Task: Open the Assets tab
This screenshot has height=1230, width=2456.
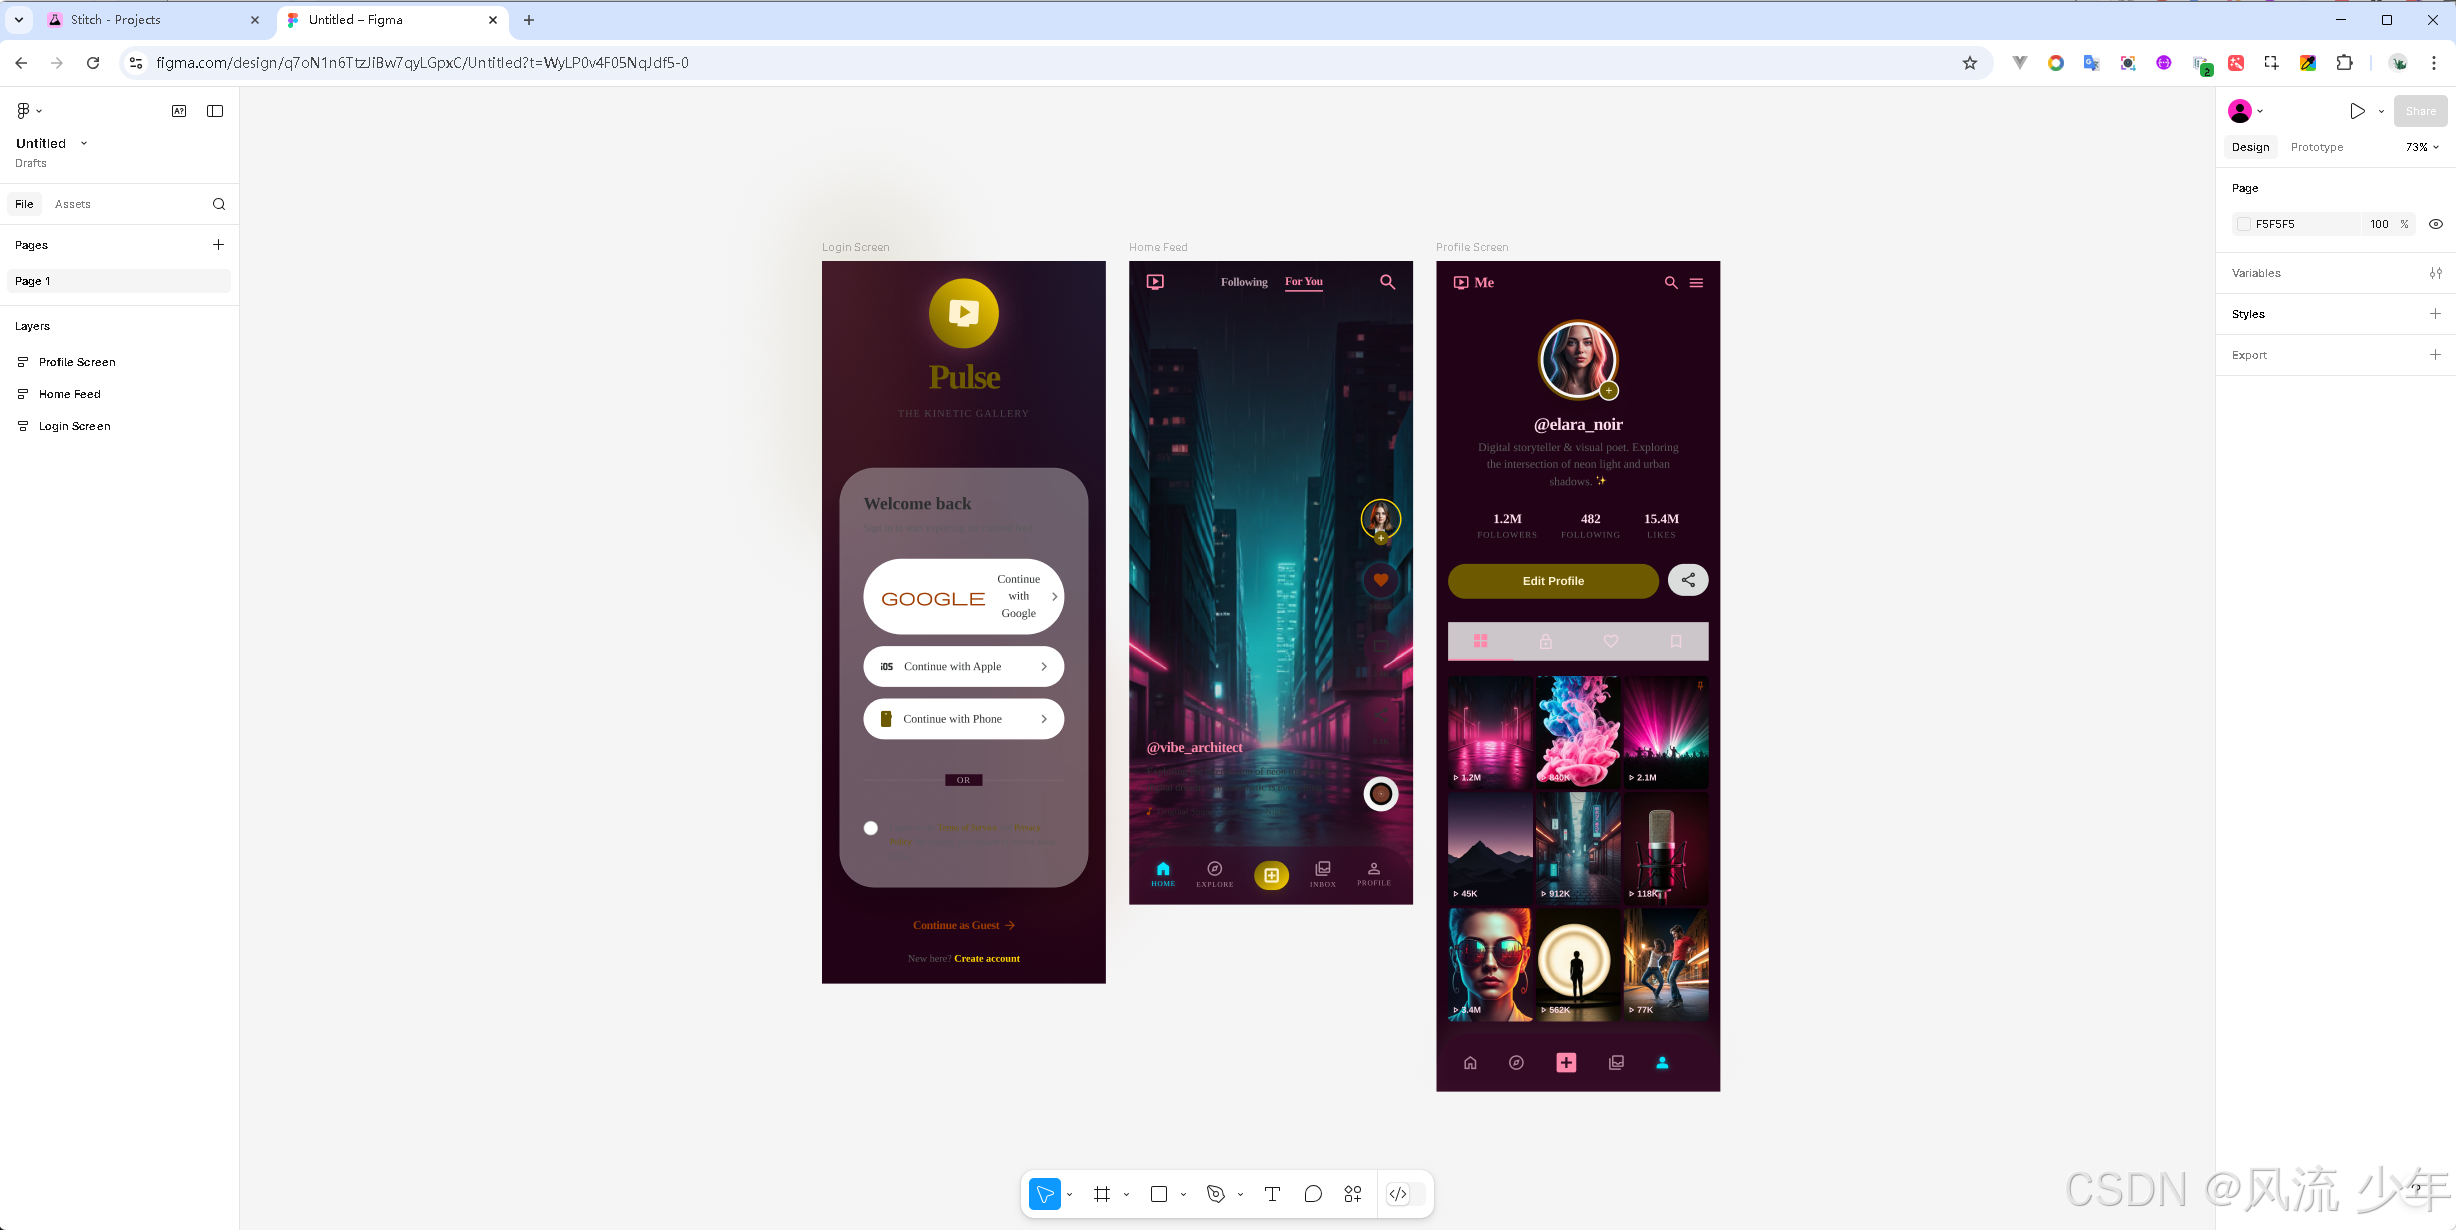Action: tap(73, 204)
